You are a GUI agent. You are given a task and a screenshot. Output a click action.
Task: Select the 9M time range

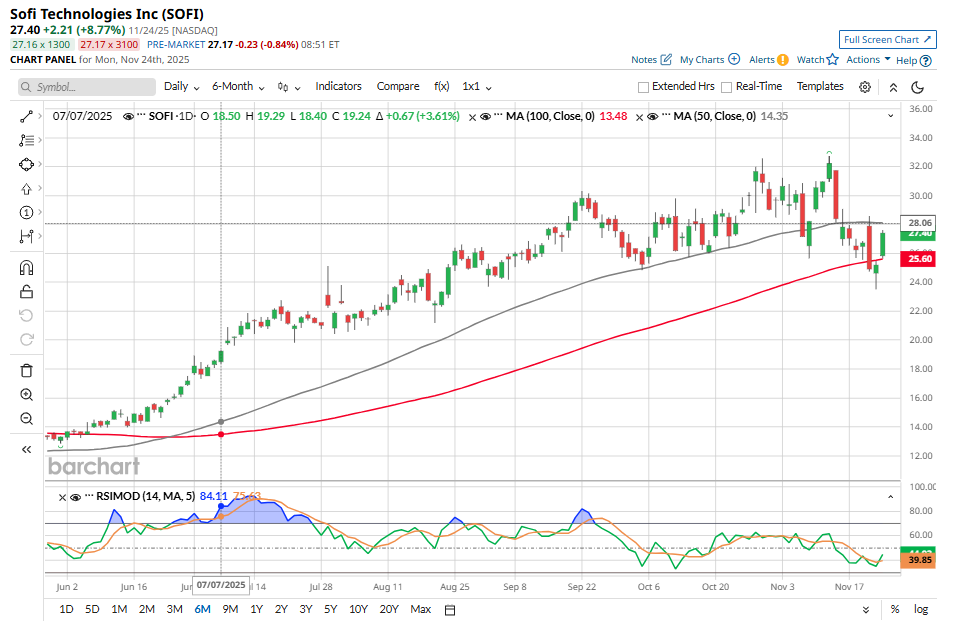tap(230, 609)
